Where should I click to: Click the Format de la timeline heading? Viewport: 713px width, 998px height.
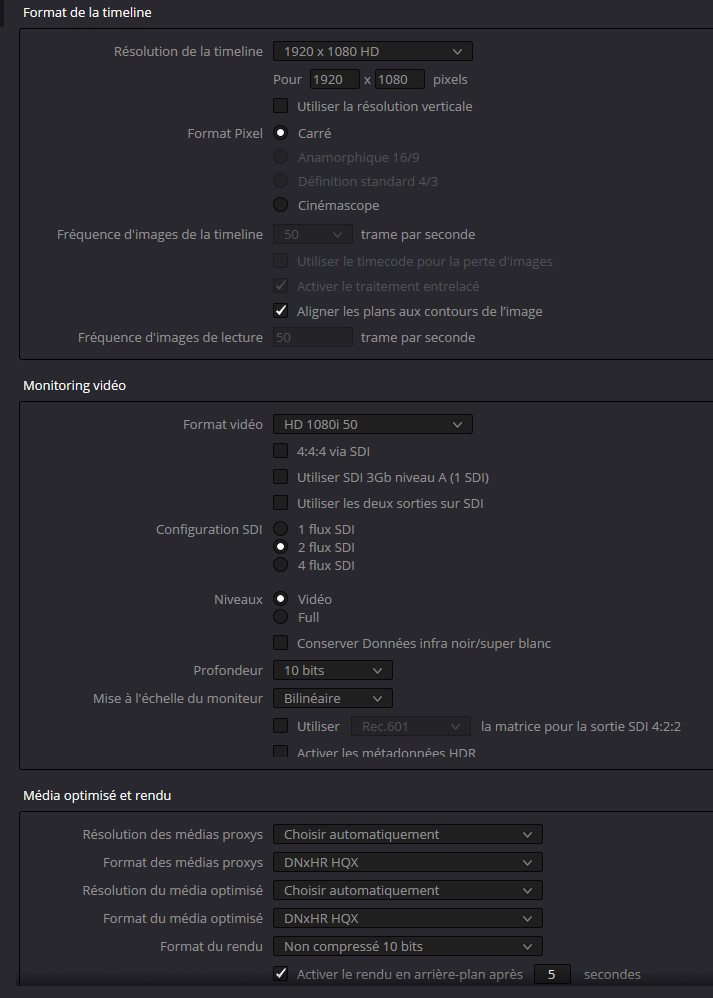[x=87, y=12]
